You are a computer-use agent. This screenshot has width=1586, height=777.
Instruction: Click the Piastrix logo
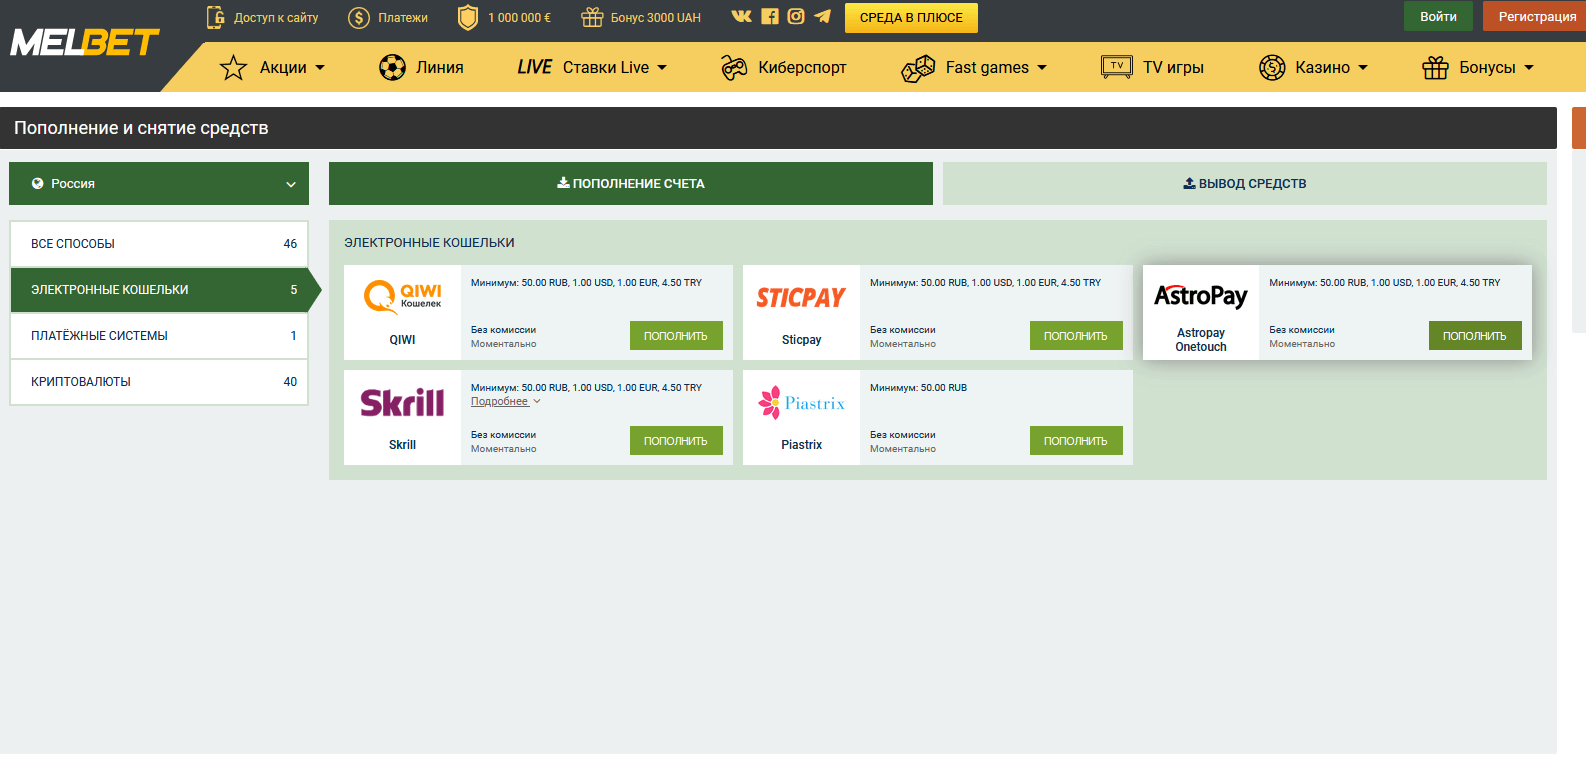click(801, 403)
